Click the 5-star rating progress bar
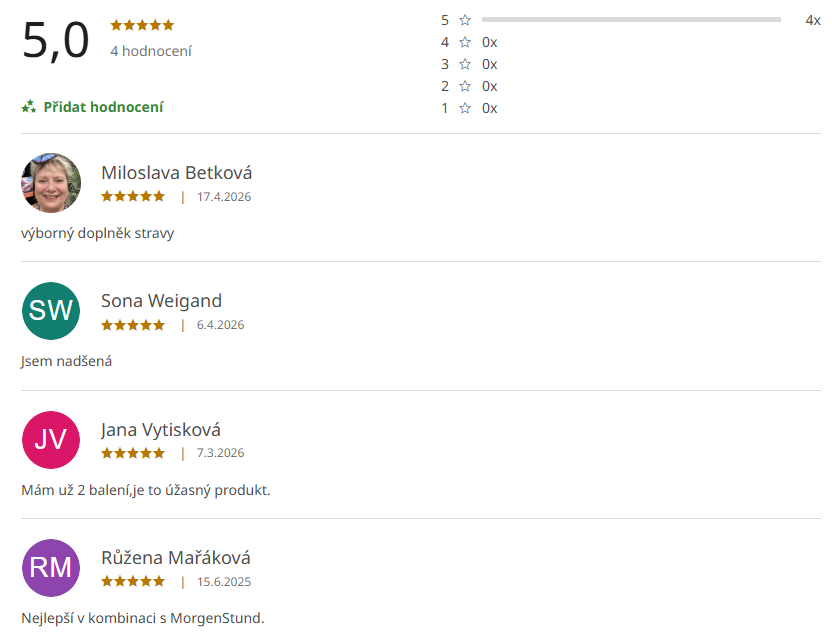Image resolution: width=832 pixels, height=634 pixels. pyautogui.click(x=631, y=20)
